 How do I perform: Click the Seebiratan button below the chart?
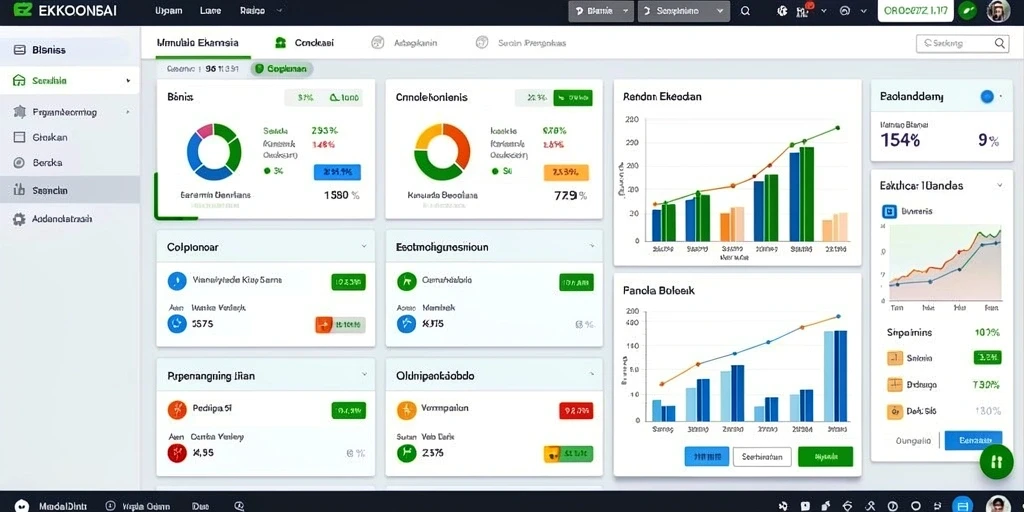pyautogui.click(x=762, y=456)
